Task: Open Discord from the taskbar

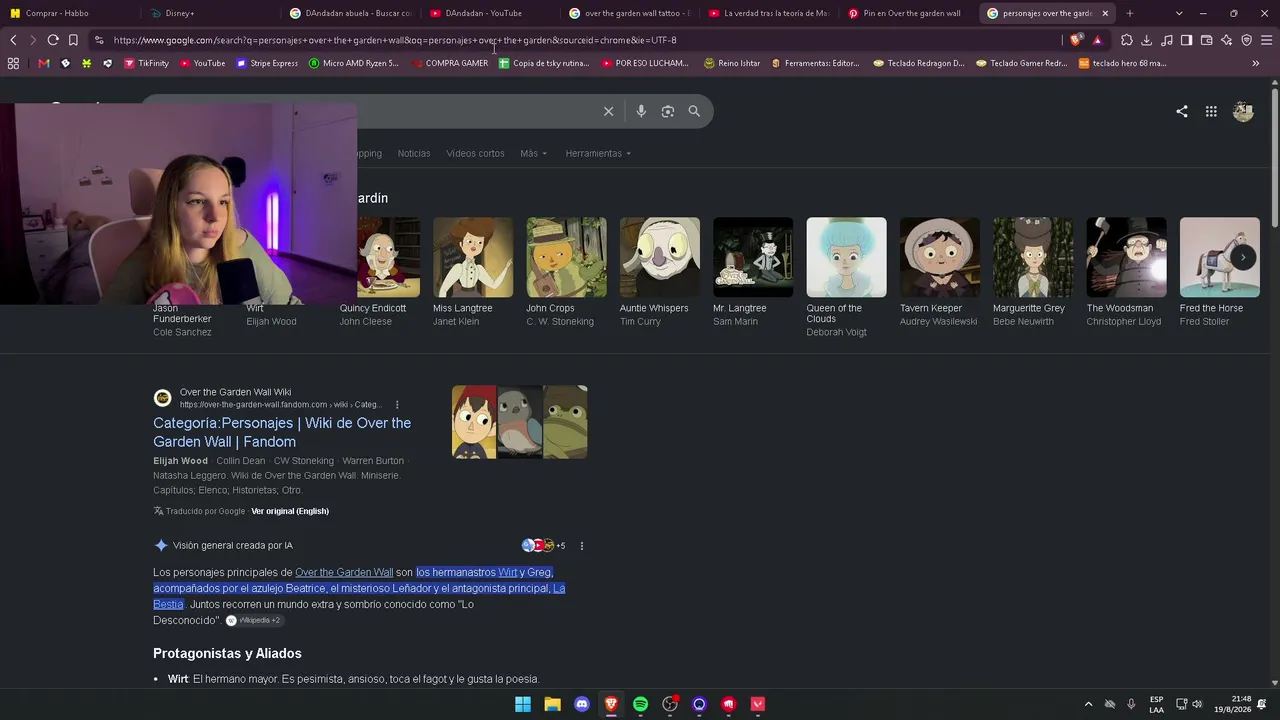Action: coord(582,704)
